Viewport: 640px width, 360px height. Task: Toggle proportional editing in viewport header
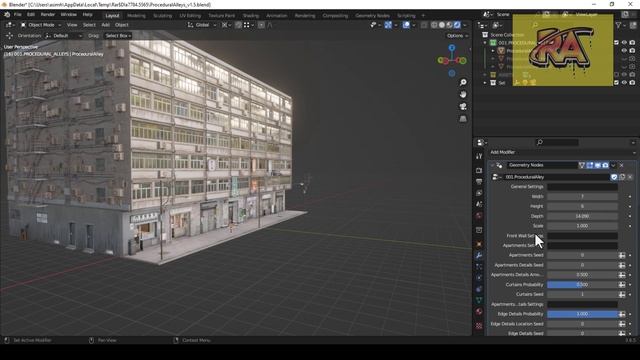click(262, 25)
